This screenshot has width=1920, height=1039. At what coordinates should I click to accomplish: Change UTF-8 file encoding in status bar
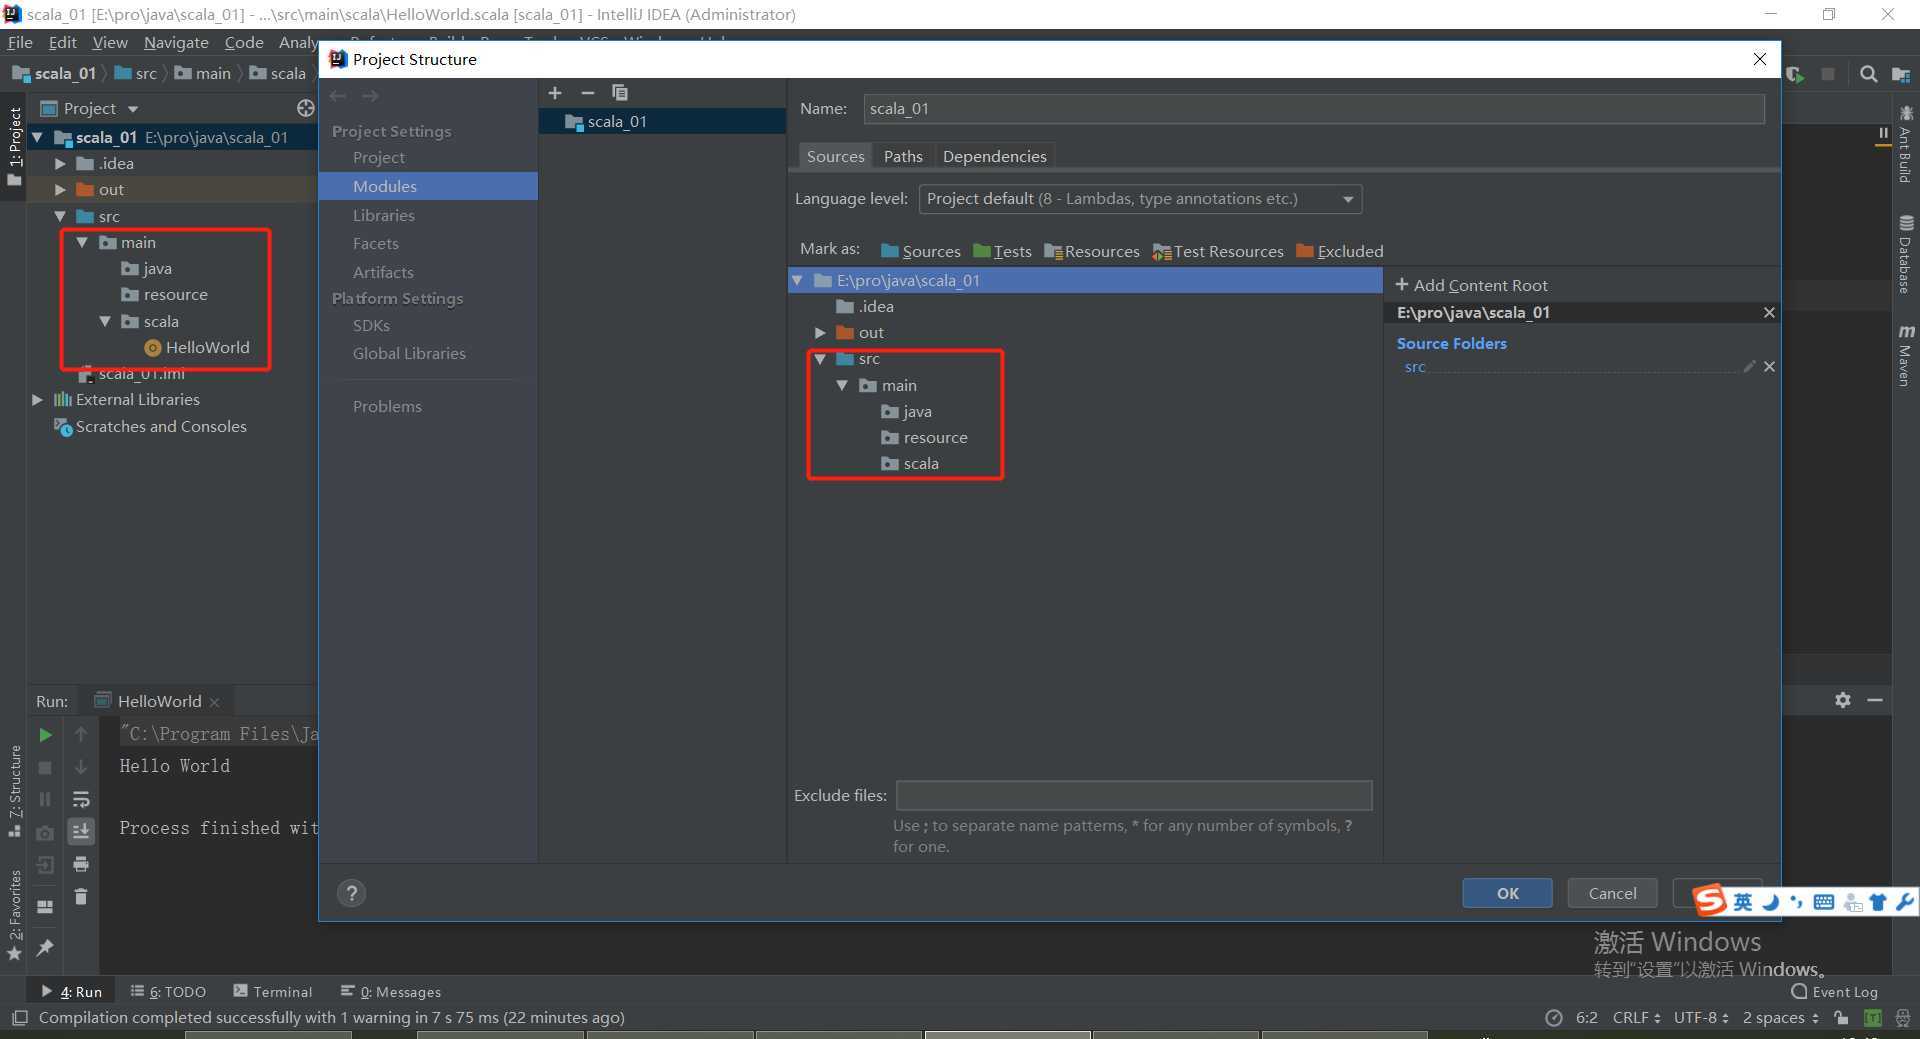[x=1701, y=1017]
